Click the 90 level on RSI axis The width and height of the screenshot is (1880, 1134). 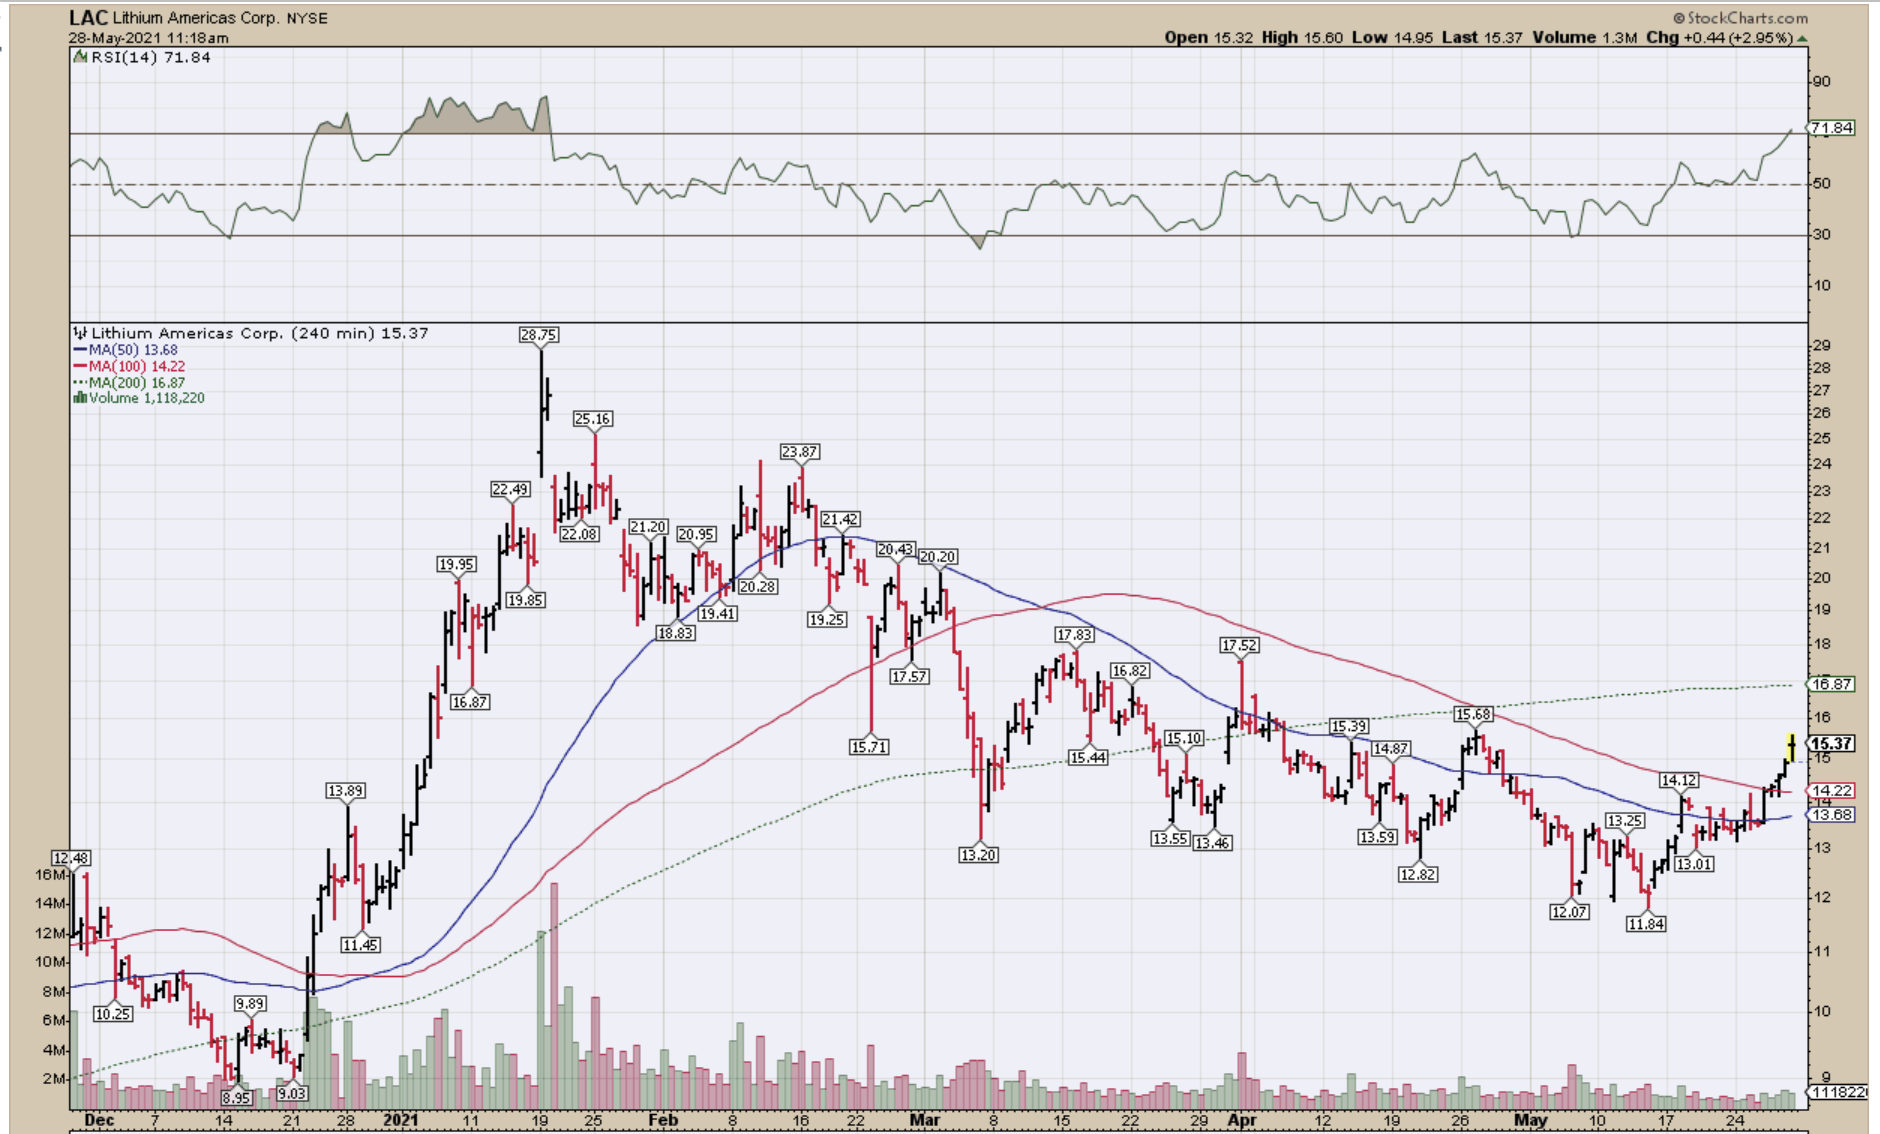tap(1822, 81)
